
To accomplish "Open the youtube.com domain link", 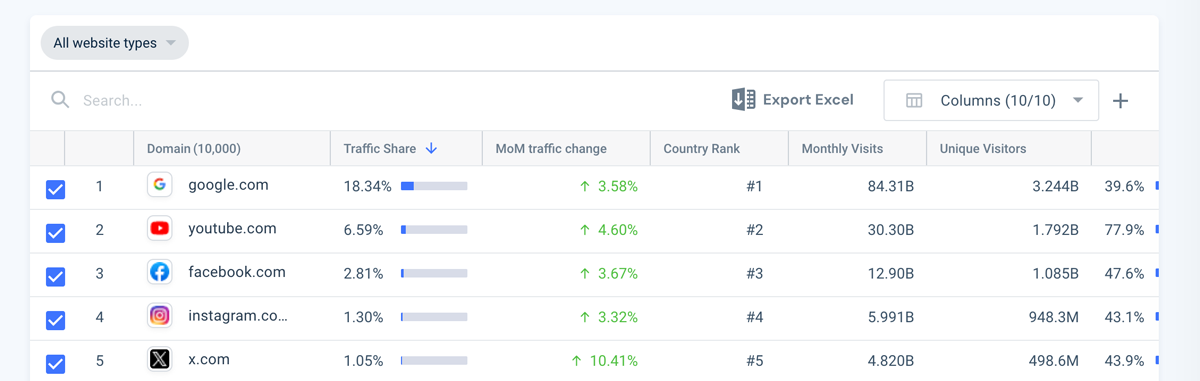I will [x=232, y=228].
